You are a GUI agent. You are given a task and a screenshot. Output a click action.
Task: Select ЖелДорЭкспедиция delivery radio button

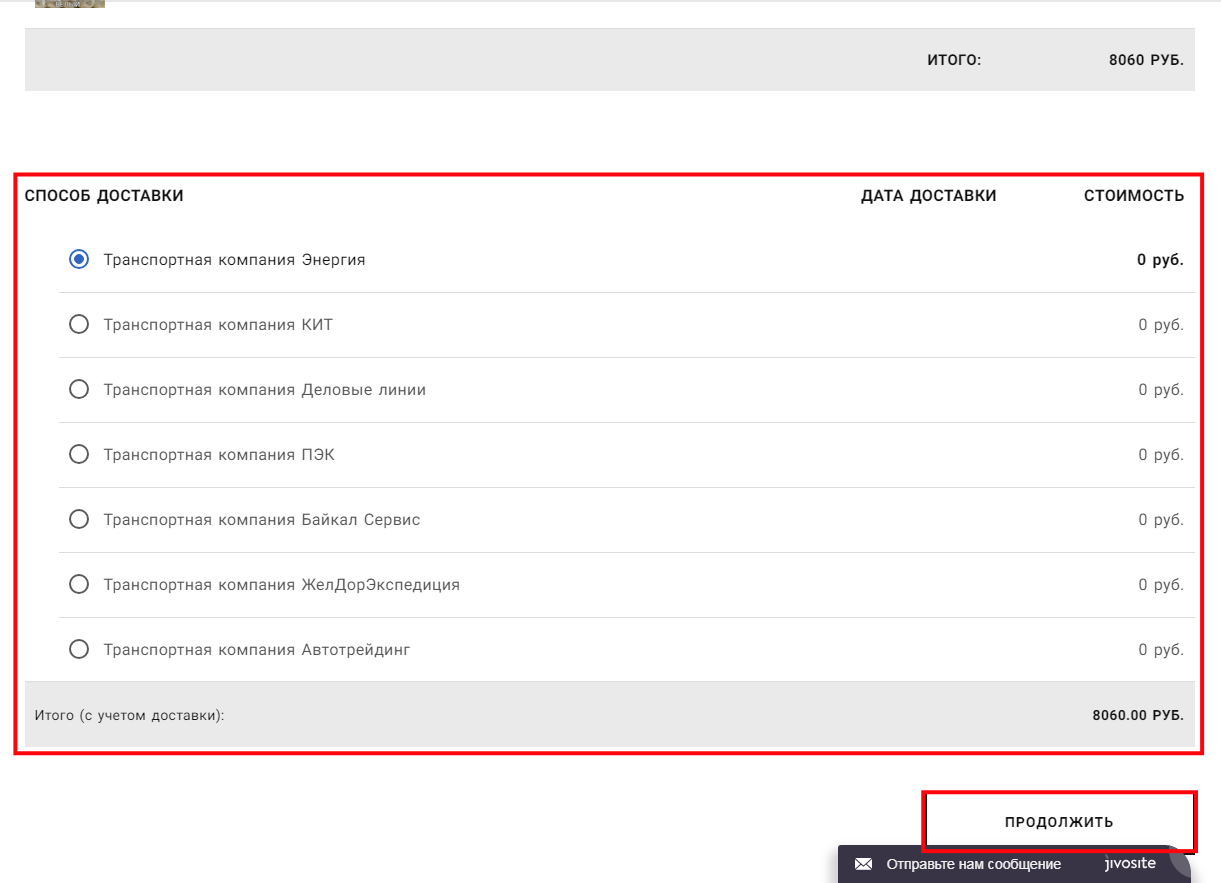(79, 585)
